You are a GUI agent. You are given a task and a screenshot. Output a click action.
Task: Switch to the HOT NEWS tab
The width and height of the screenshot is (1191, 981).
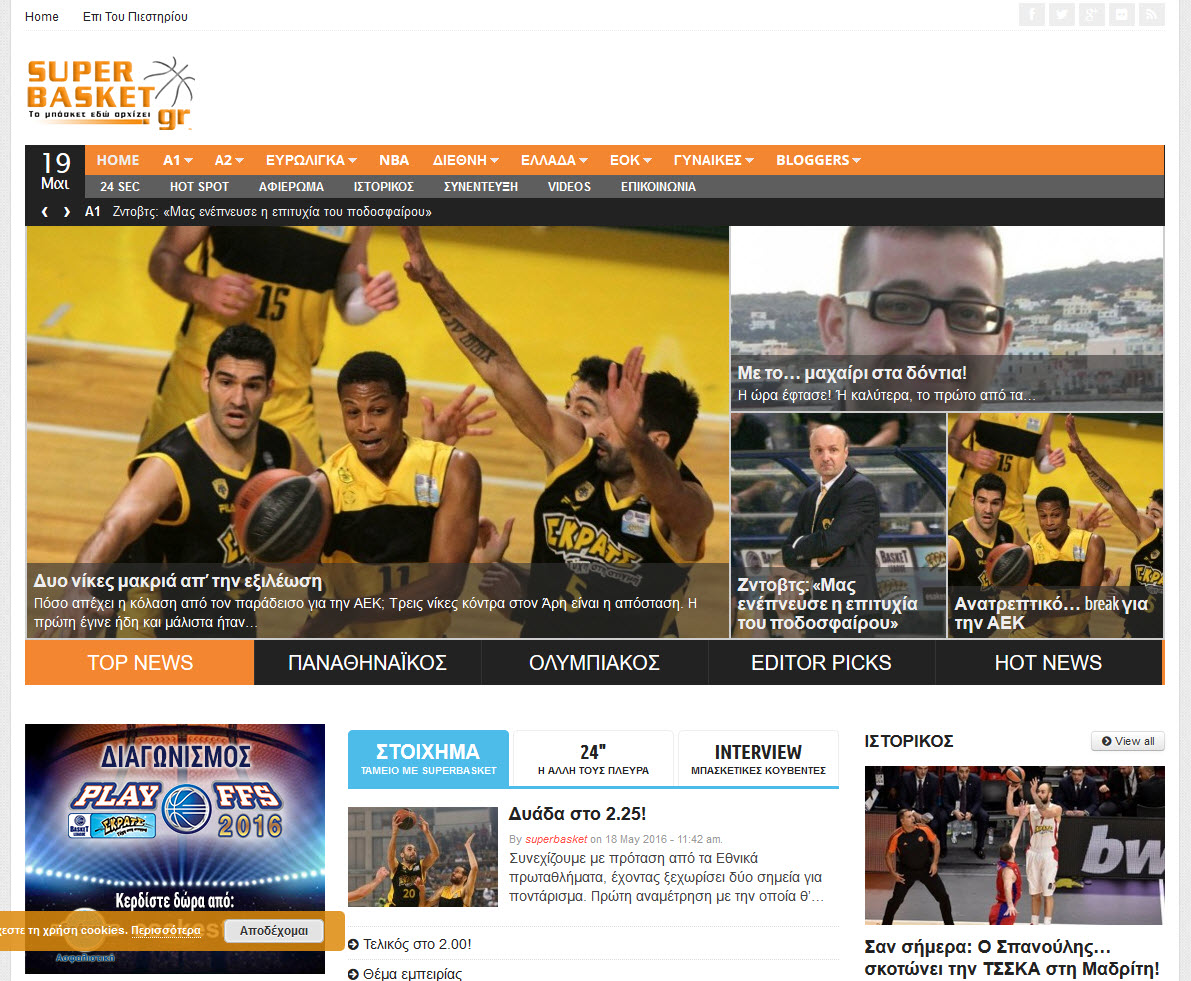tap(1048, 663)
